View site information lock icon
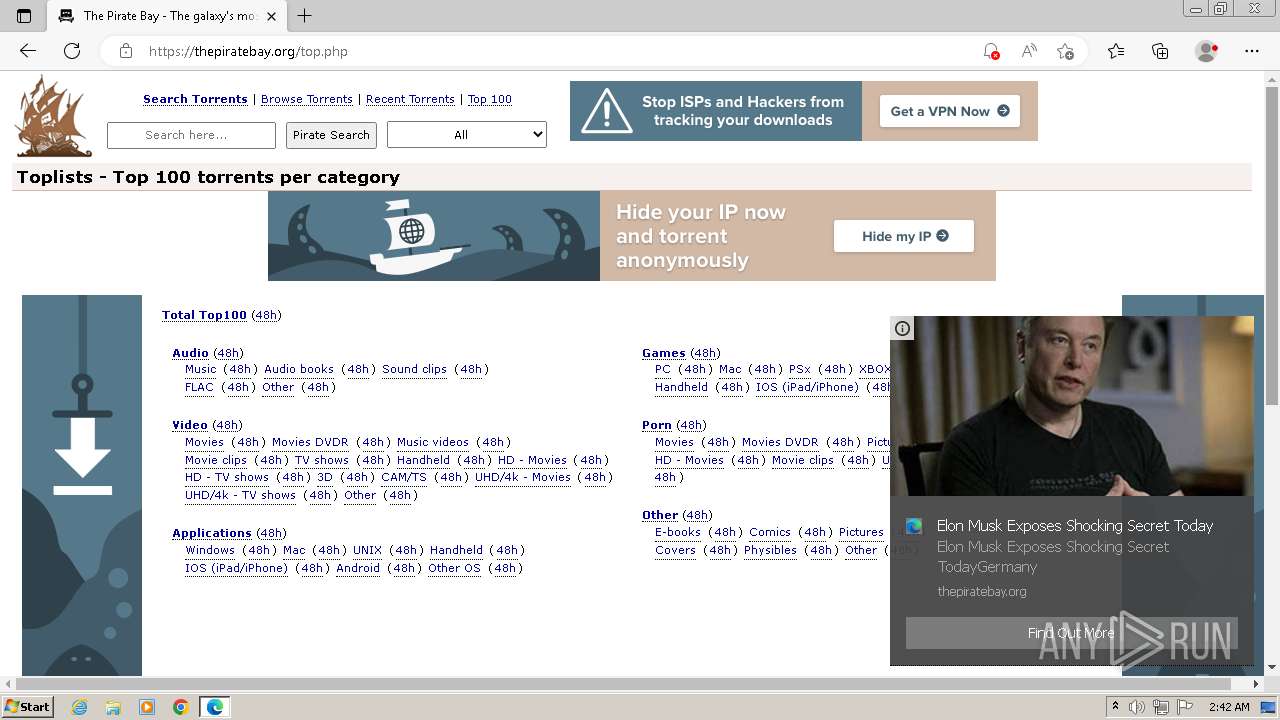The width and height of the screenshot is (1280, 720). tap(126, 51)
